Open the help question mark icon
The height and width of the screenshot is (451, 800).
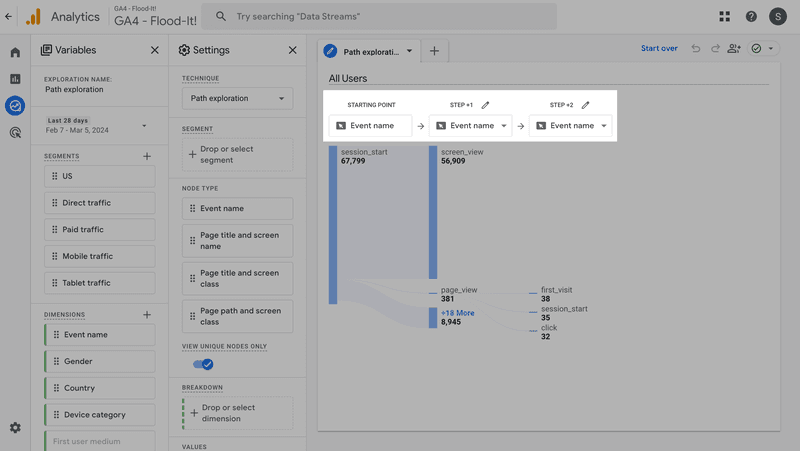click(x=751, y=16)
